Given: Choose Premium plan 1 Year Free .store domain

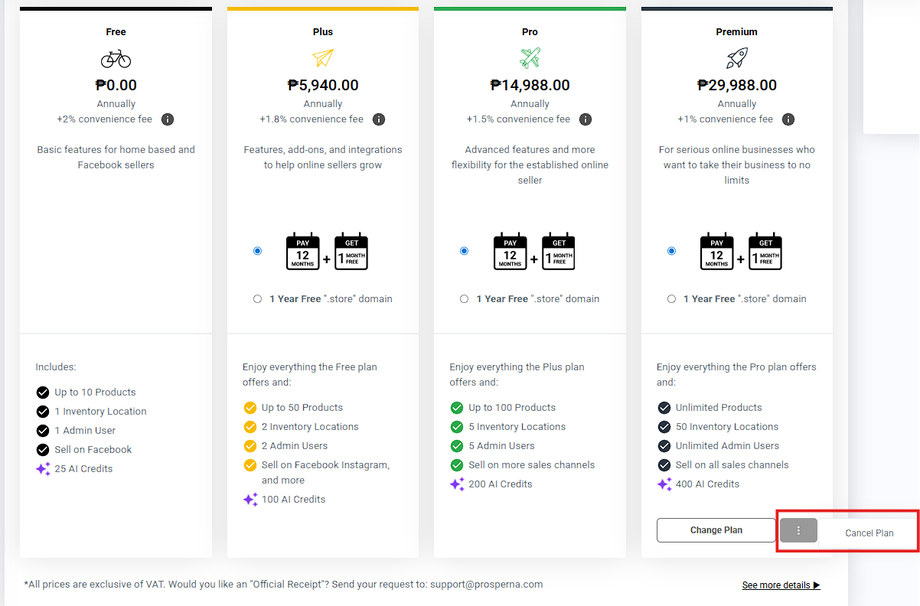Looking at the screenshot, I should 672,299.
